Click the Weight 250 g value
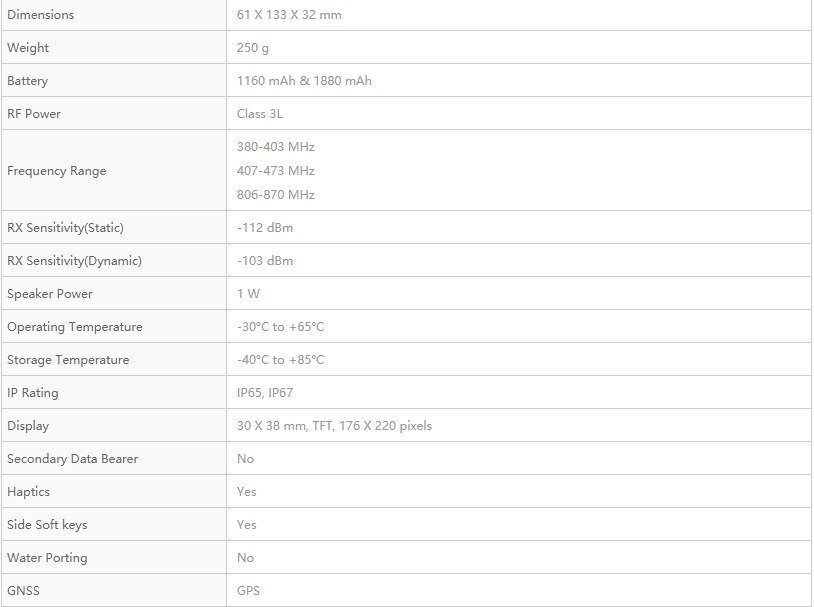This screenshot has width=814, height=607. coord(253,48)
